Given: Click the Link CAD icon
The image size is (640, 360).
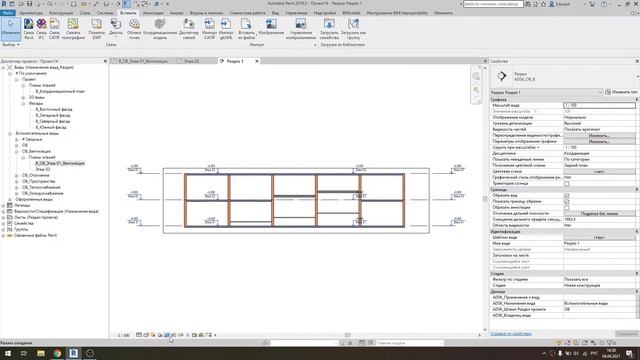Looking at the screenshot, I should [x=54, y=29].
